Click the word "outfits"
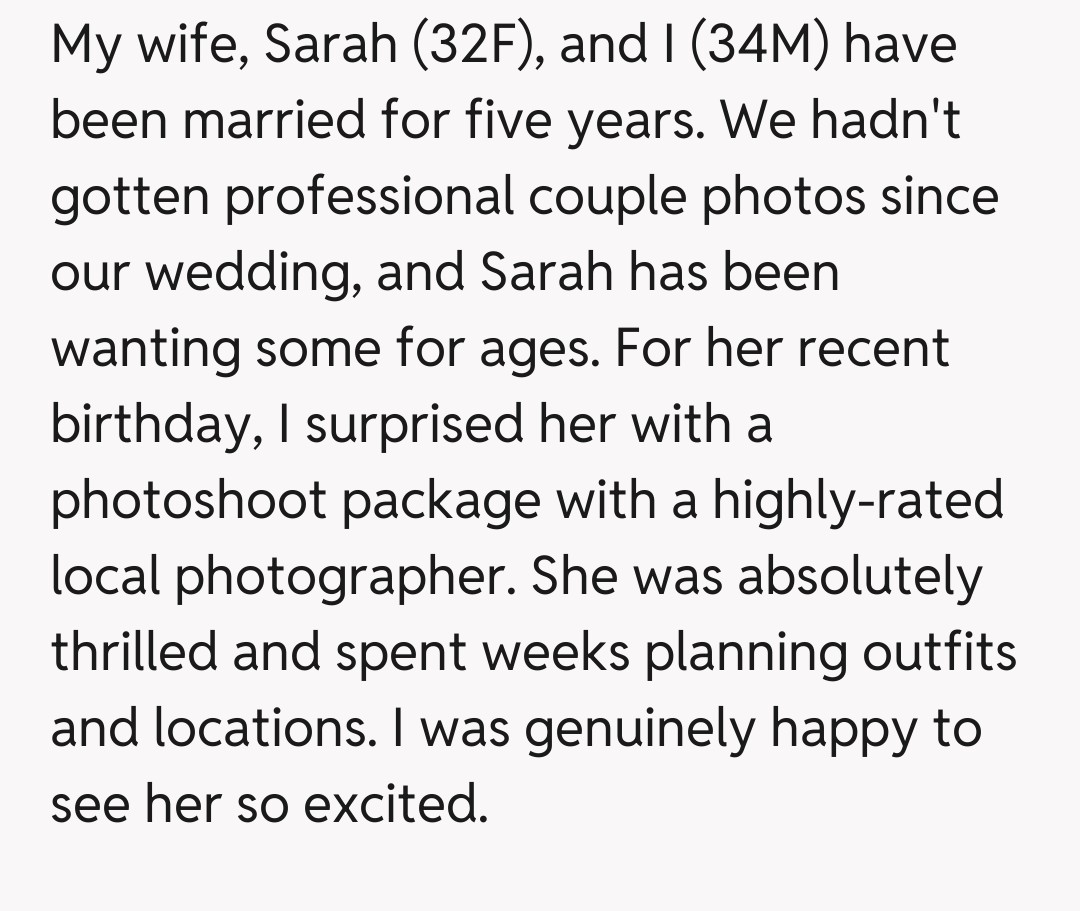This screenshot has height=911, width=1080. 938,652
